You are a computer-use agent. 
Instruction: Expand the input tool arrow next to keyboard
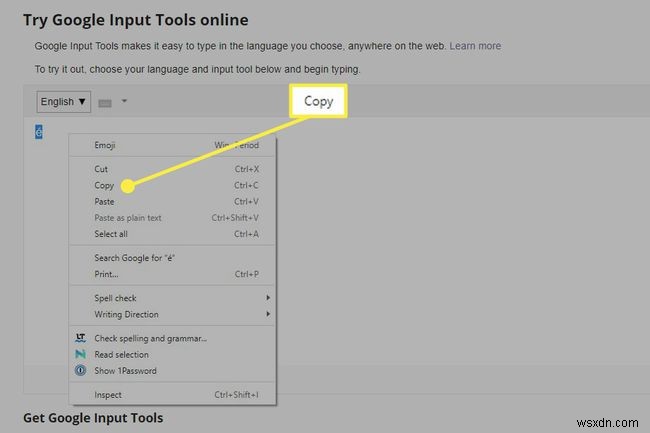pos(124,101)
